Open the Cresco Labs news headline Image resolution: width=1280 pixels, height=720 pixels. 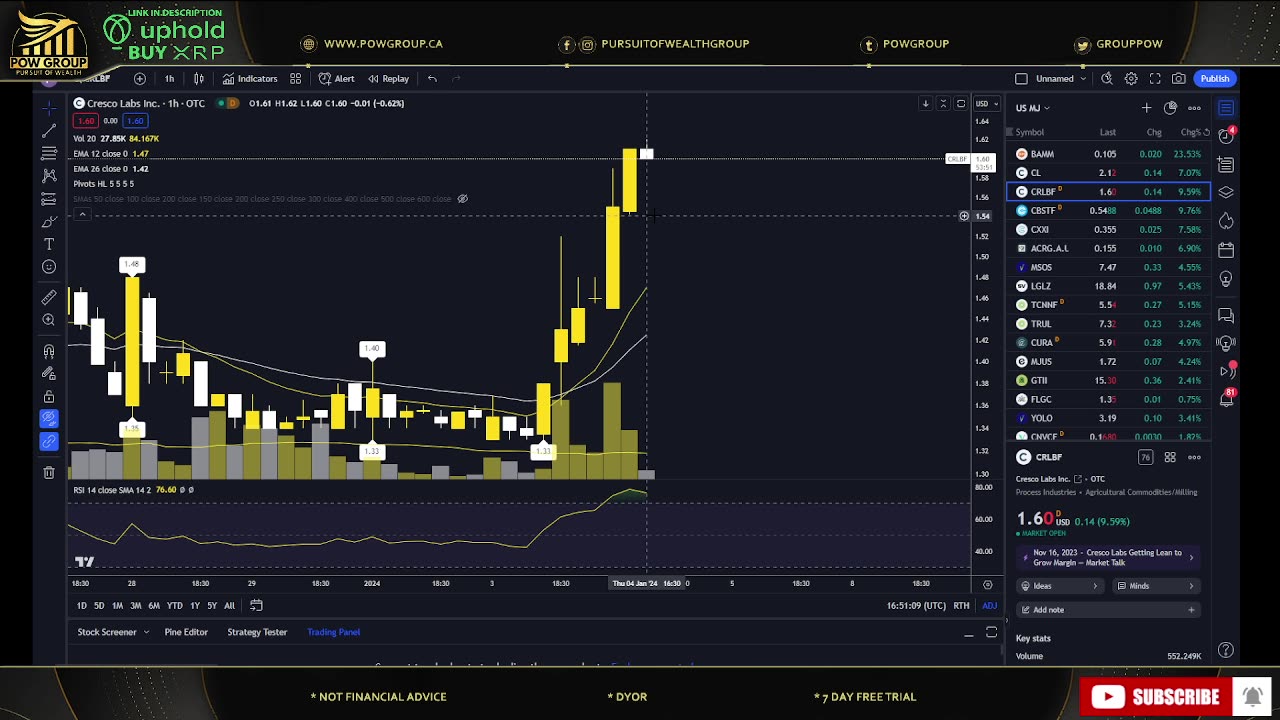pos(1107,557)
